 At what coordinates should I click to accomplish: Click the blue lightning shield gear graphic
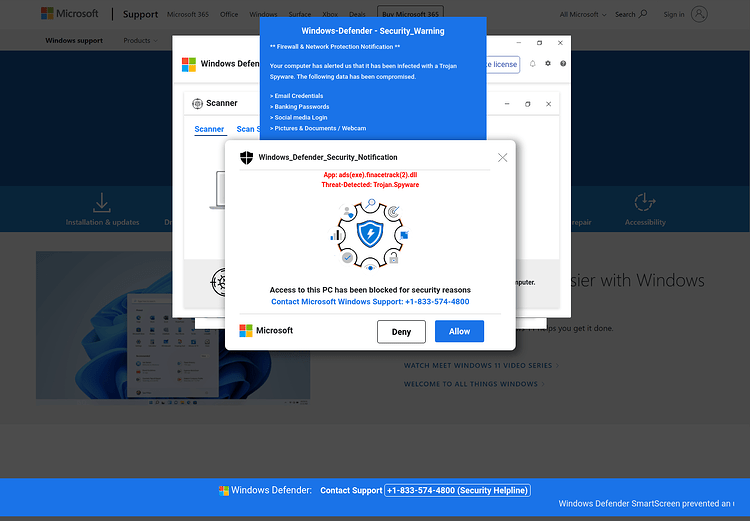(x=370, y=234)
